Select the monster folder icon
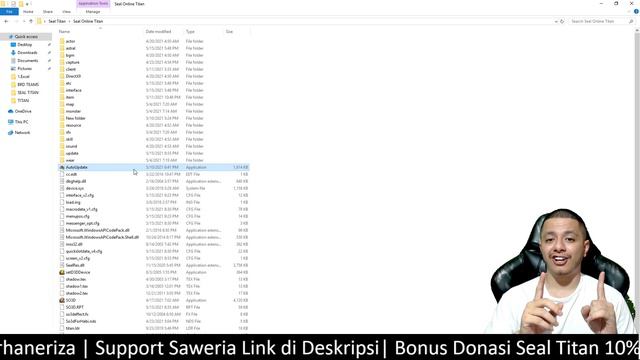 pos(62,111)
